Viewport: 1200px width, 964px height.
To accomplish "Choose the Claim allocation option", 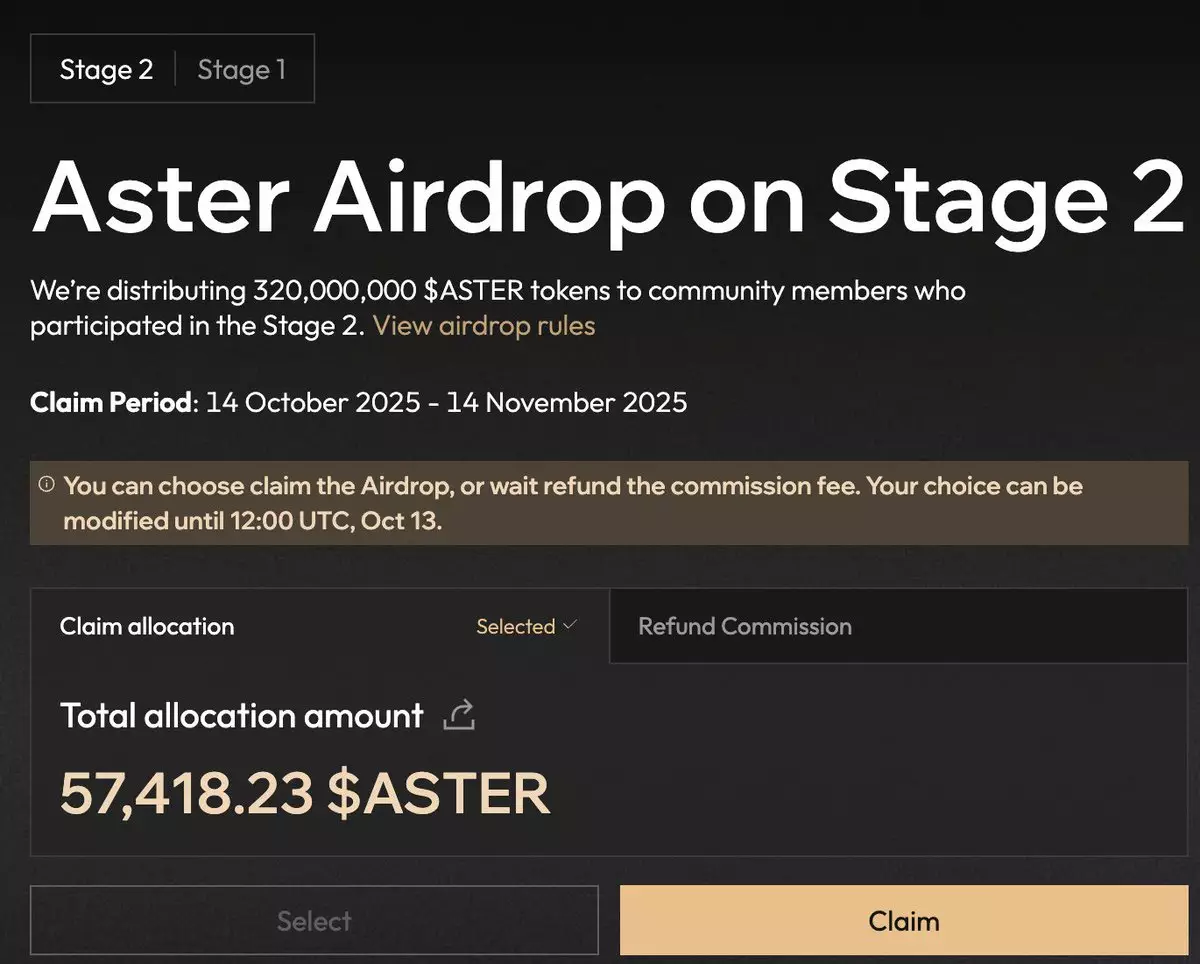I will [147, 626].
